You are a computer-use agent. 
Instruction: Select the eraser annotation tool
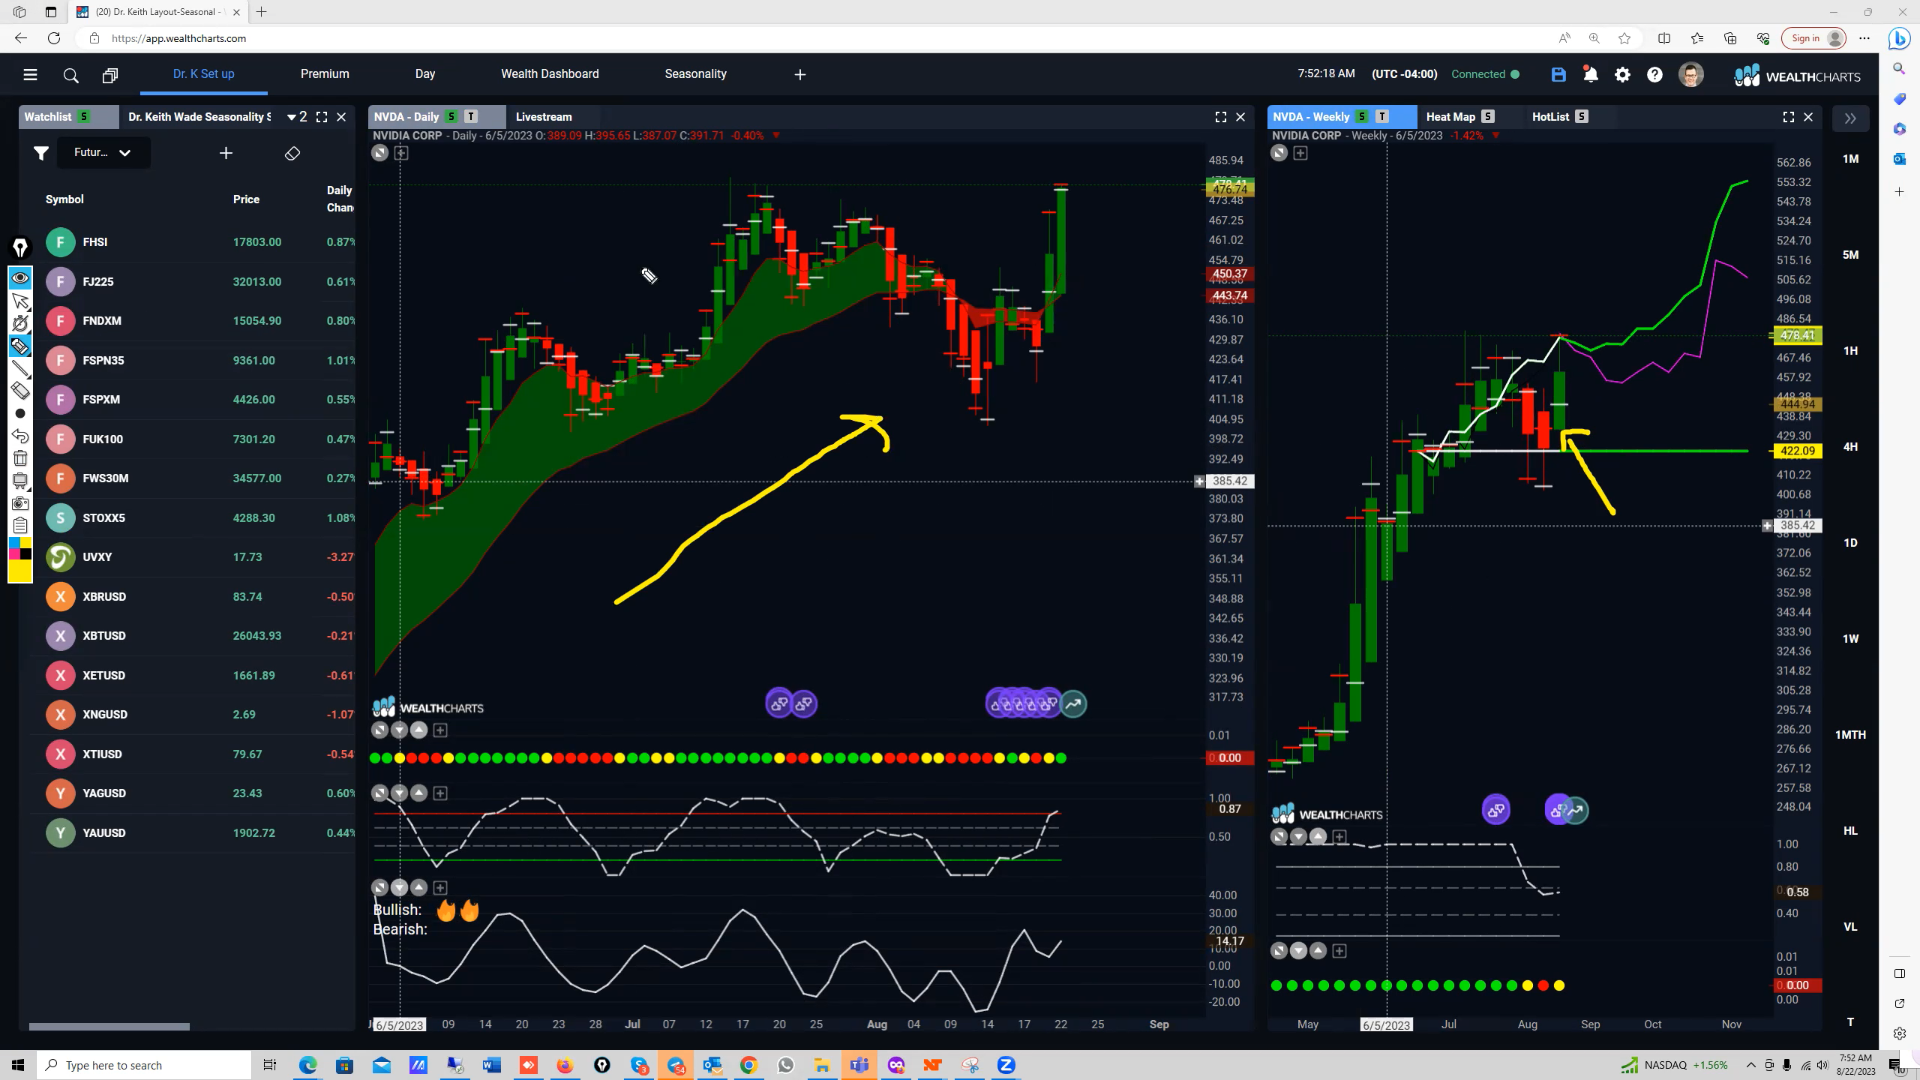(x=20, y=391)
